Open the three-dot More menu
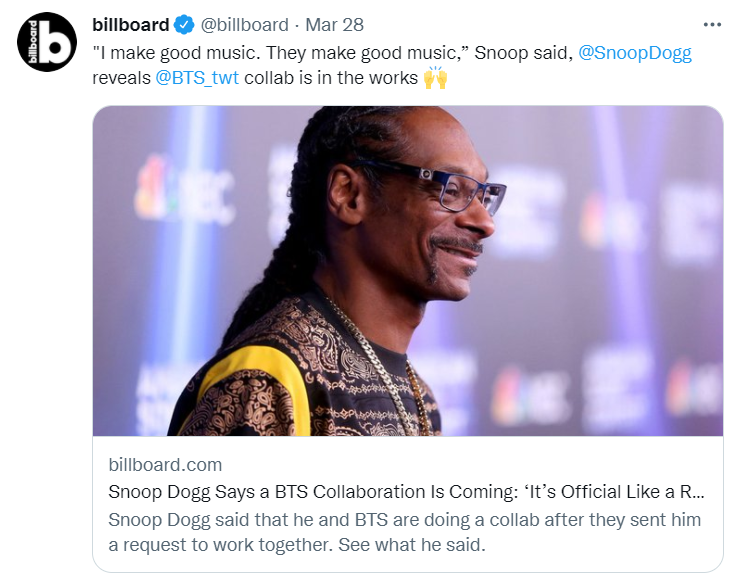The width and height of the screenshot is (745, 573). [x=712, y=25]
